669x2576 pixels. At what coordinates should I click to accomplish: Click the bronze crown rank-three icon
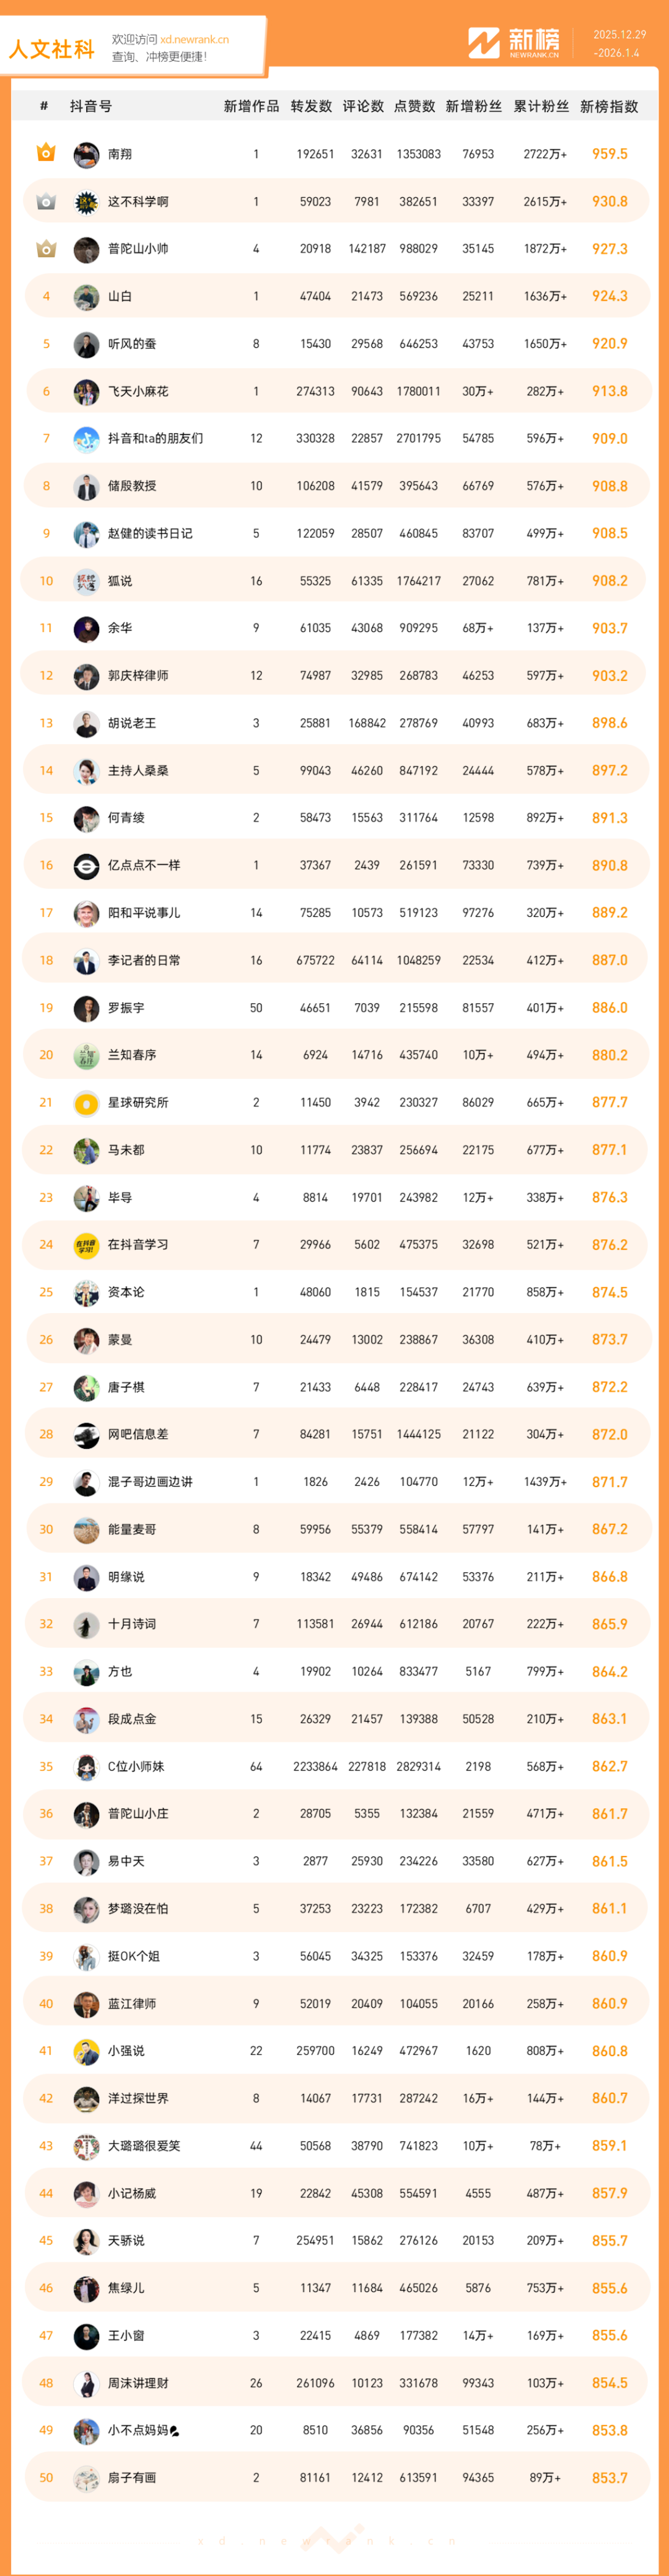[x=46, y=248]
